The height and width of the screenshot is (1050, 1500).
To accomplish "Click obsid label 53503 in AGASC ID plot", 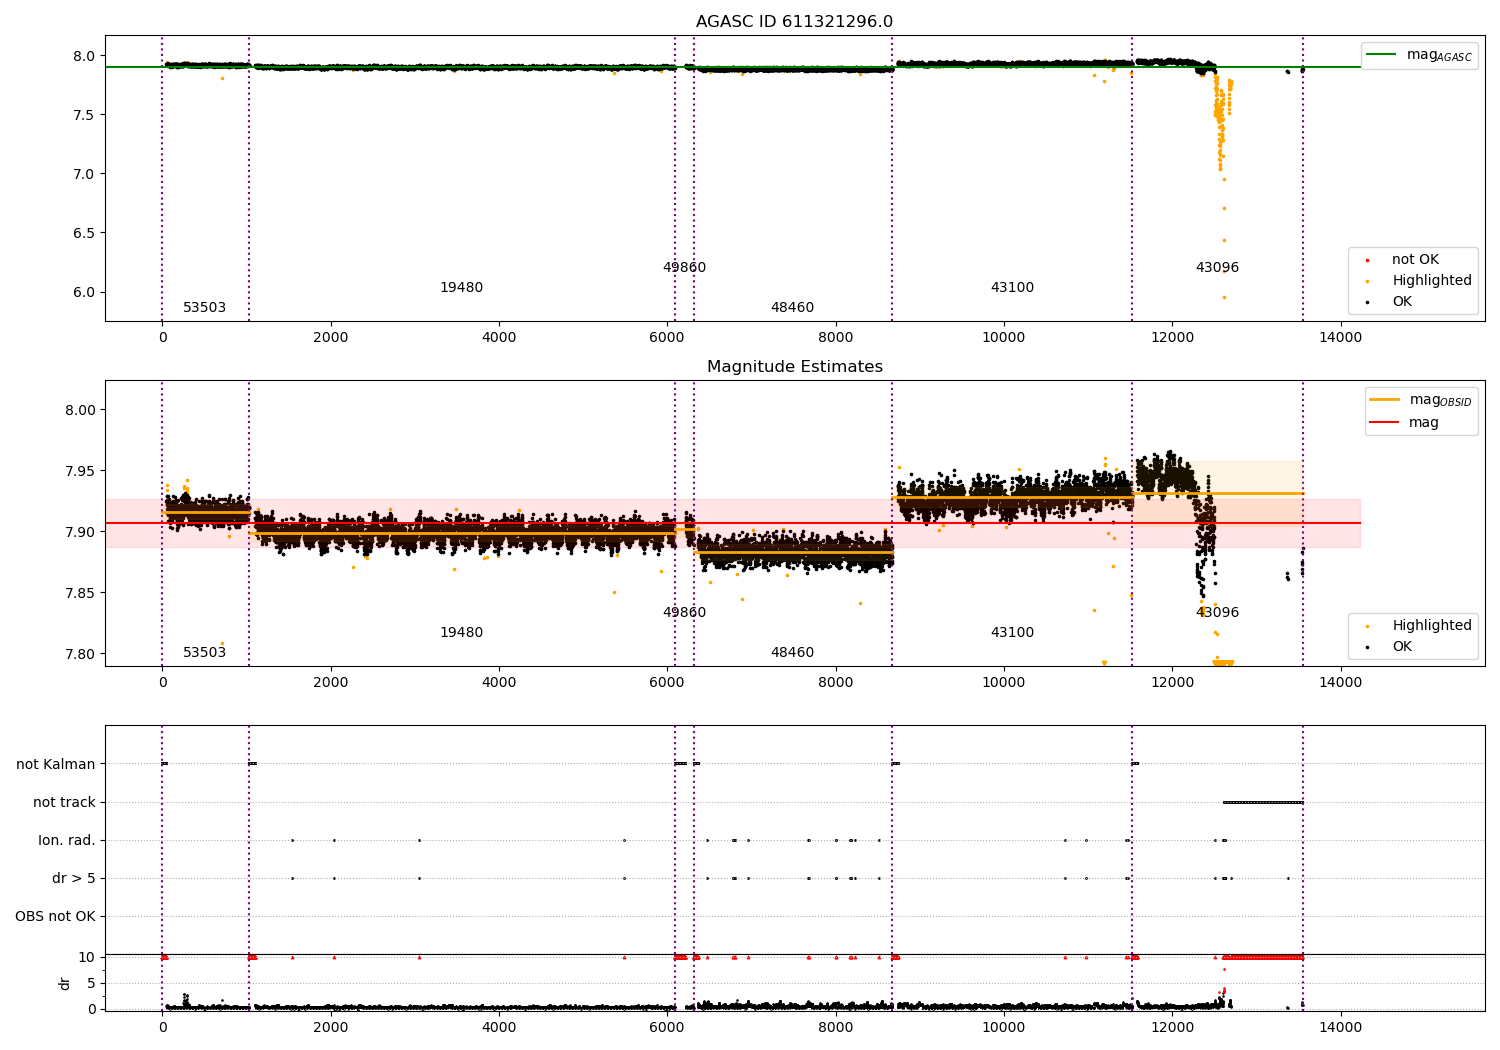I will tap(204, 307).
